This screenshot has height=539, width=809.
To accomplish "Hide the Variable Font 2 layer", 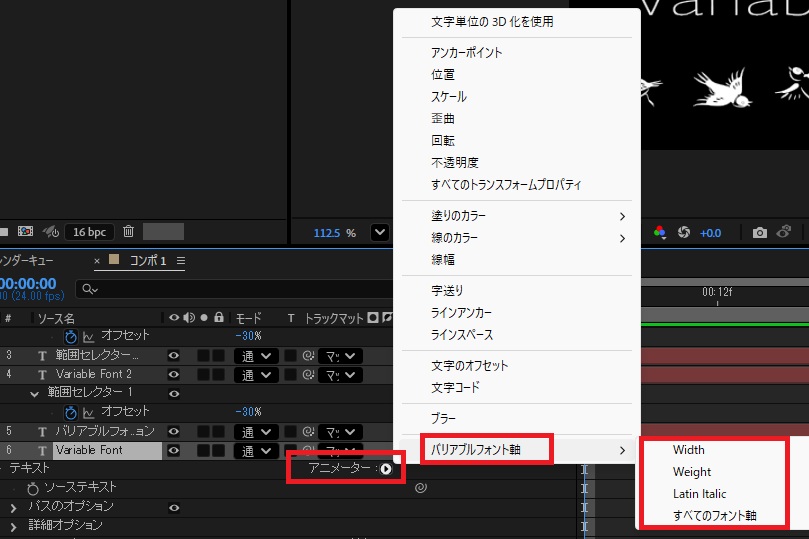I will 174,374.
